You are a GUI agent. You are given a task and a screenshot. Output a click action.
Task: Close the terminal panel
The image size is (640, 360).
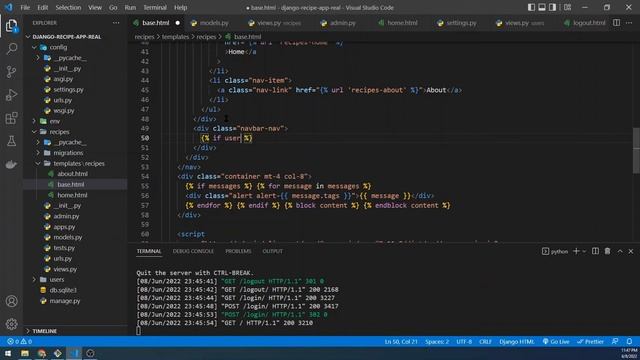click(631, 251)
